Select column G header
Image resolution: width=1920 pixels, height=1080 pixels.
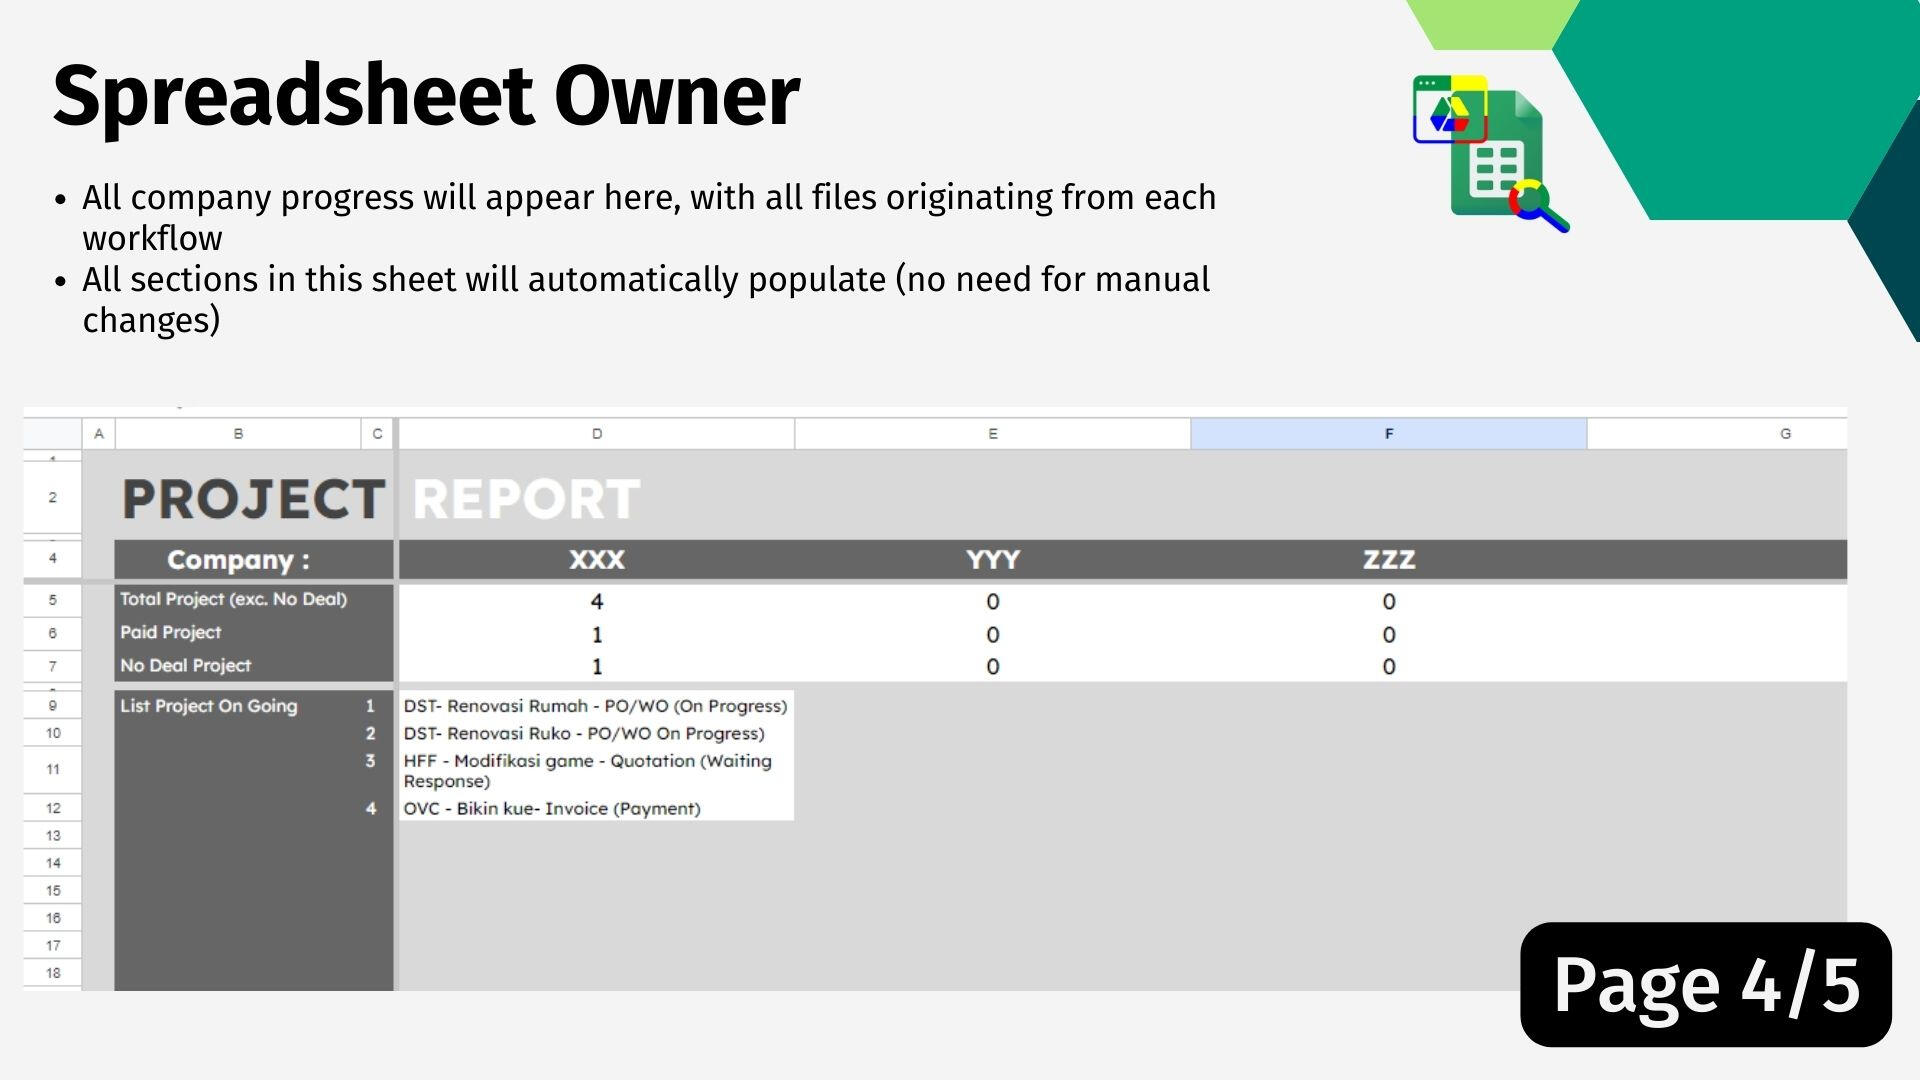pos(1717,434)
